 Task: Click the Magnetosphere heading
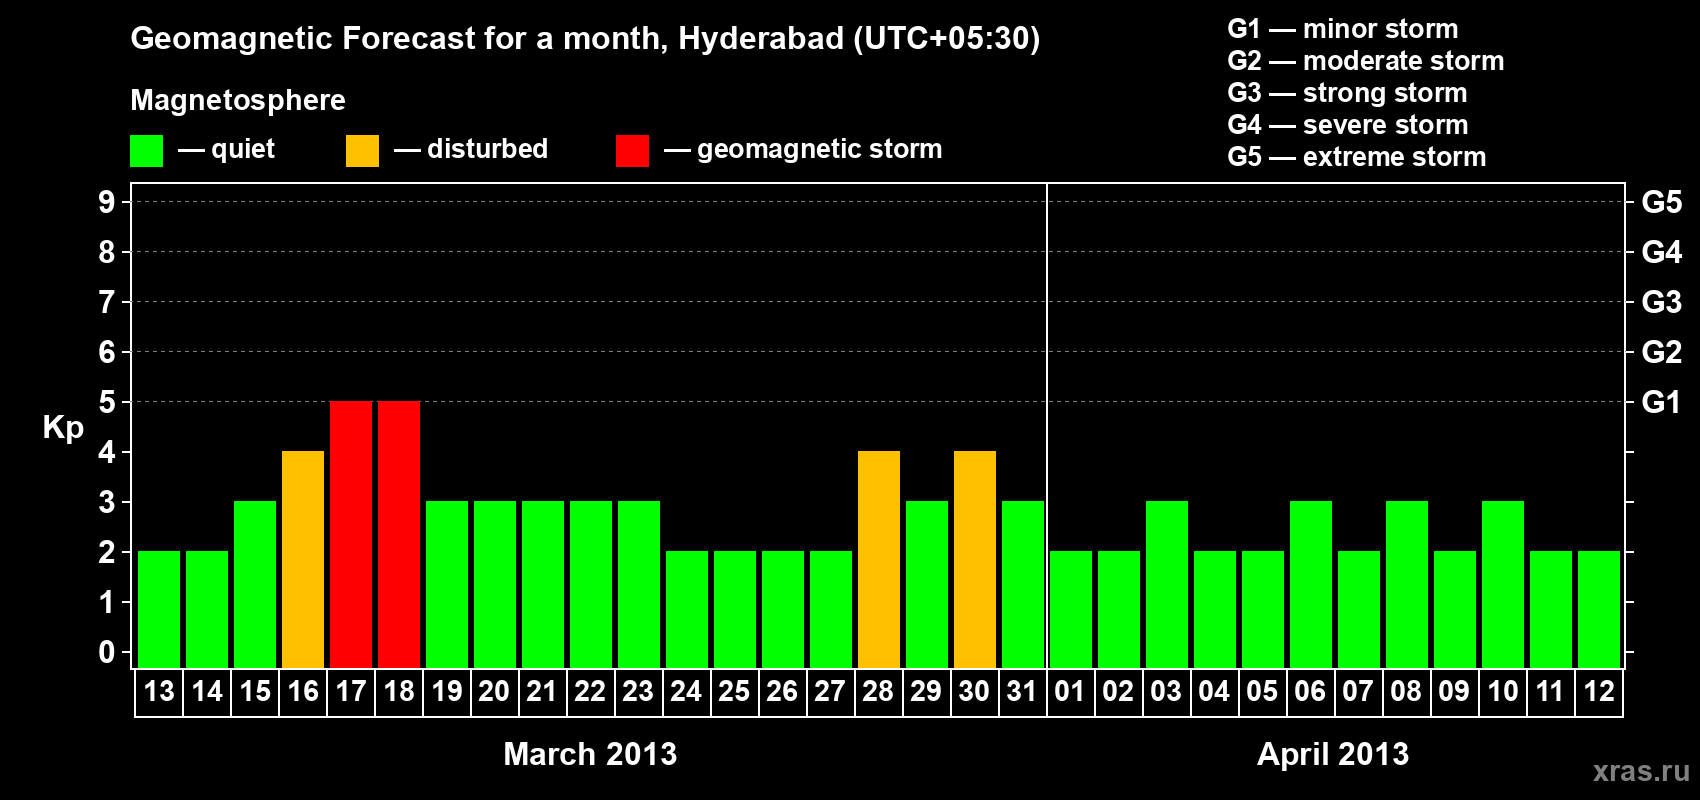click(238, 101)
